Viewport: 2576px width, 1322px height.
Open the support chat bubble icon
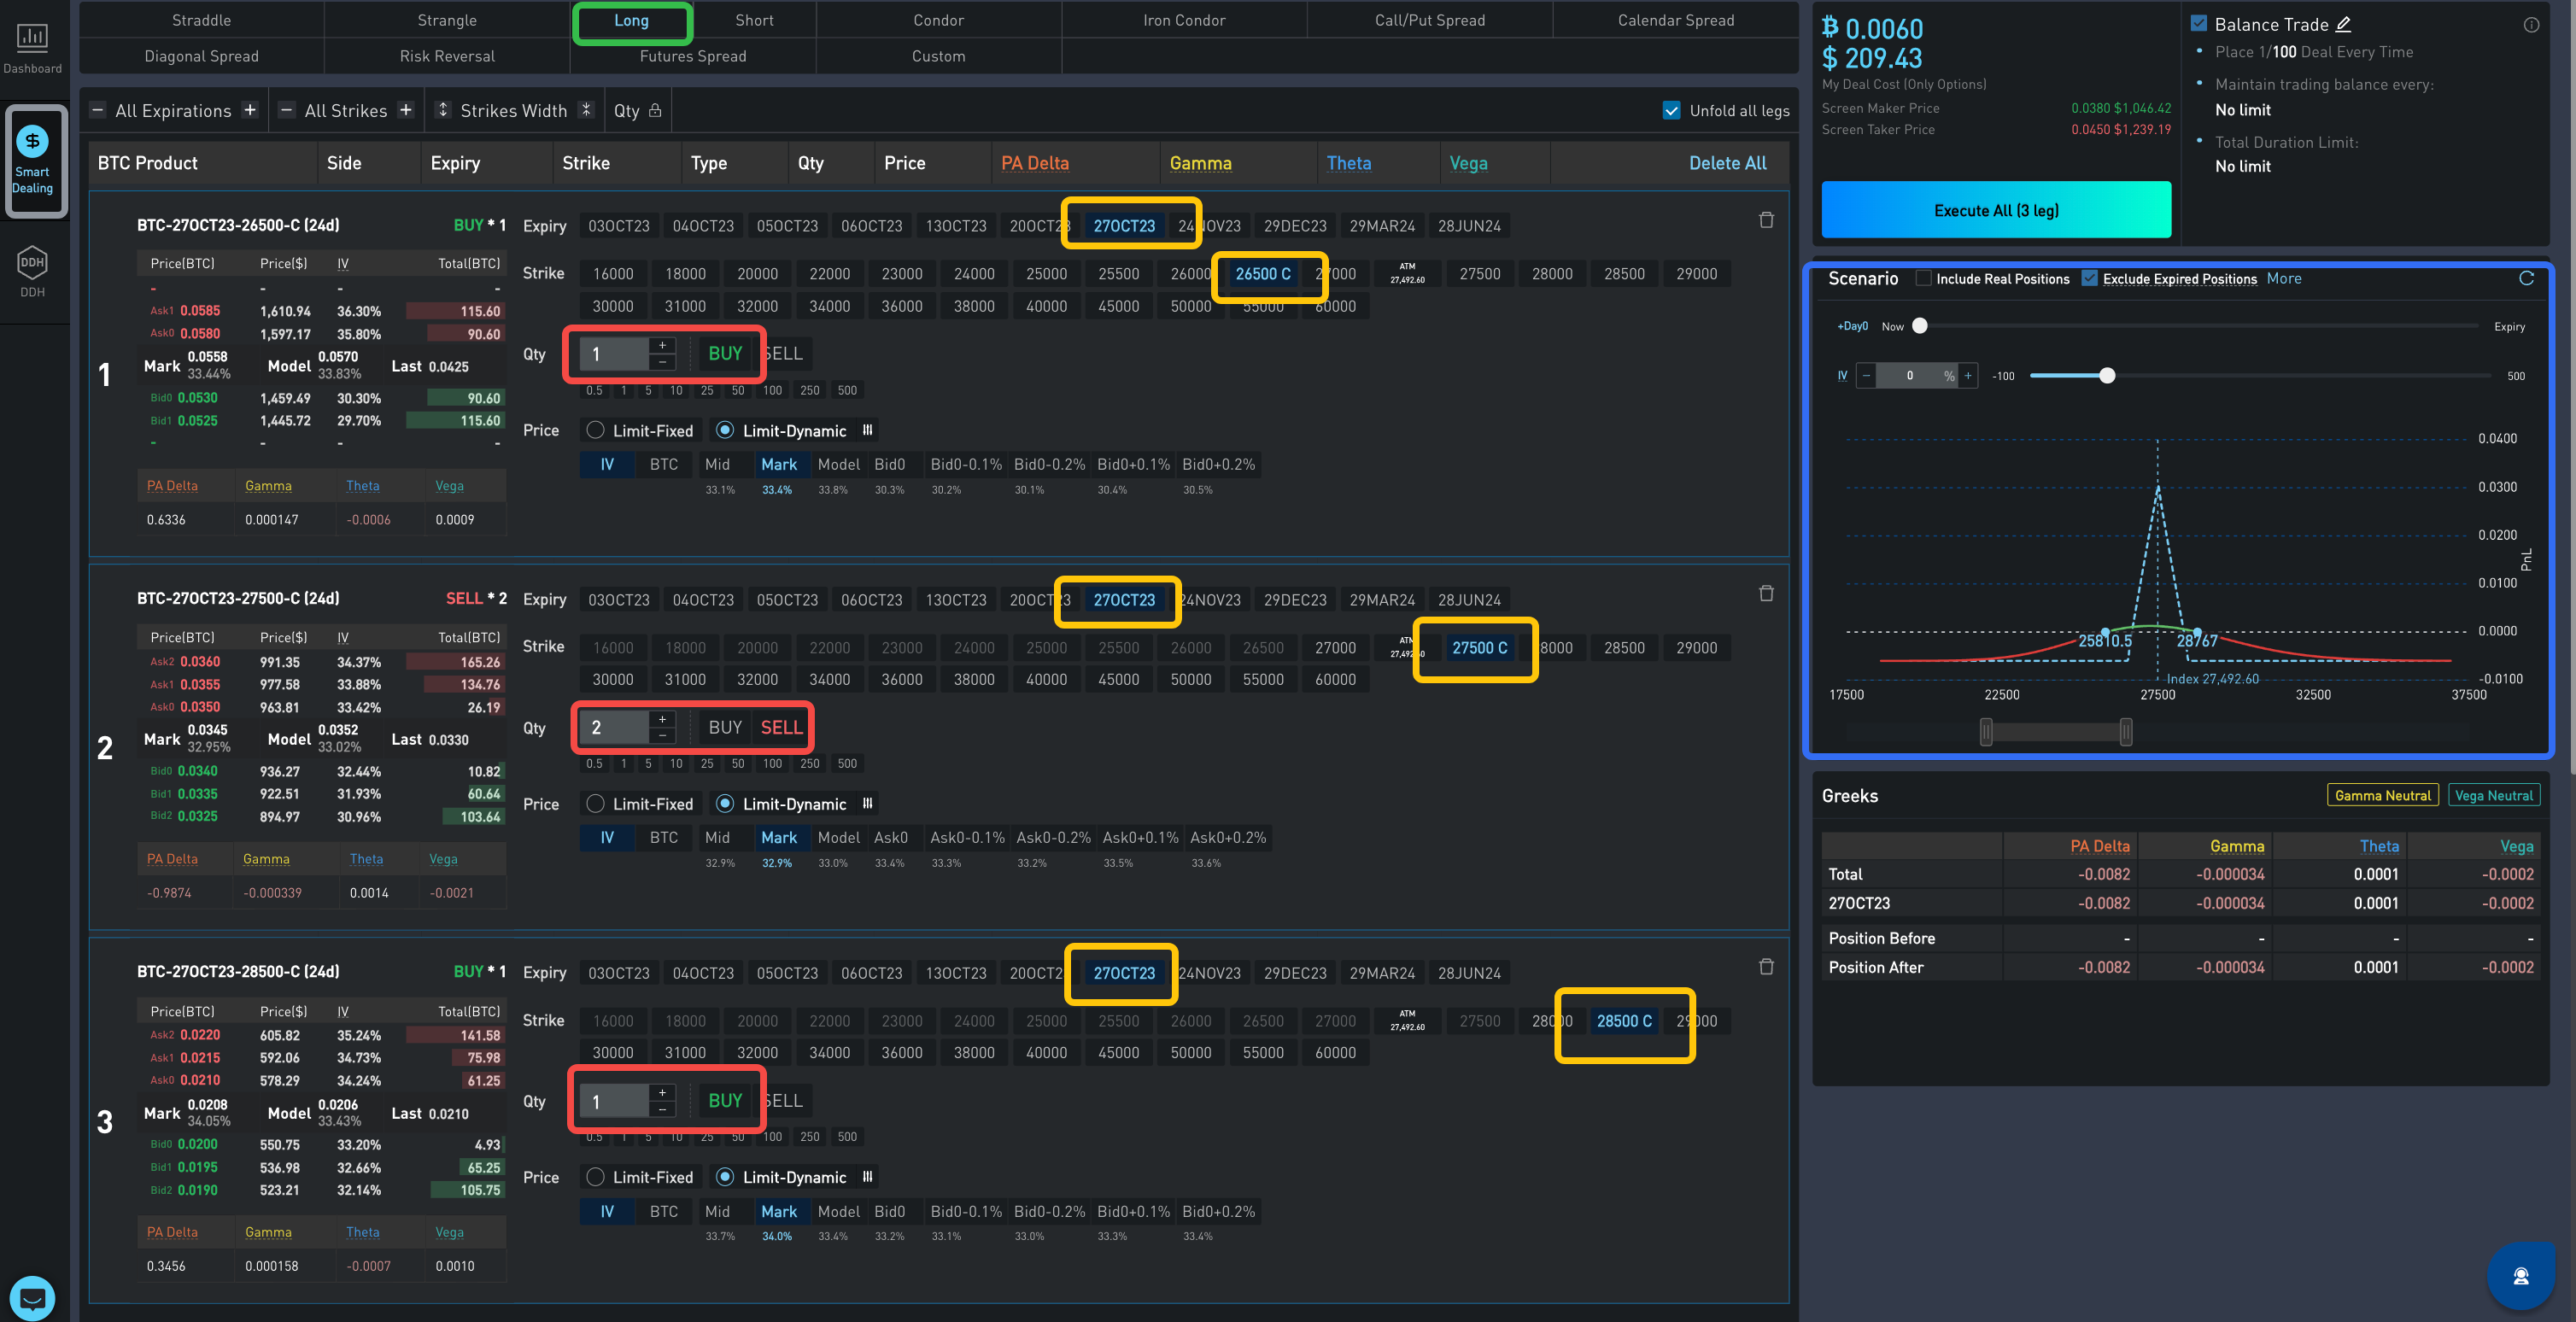click(x=32, y=1298)
